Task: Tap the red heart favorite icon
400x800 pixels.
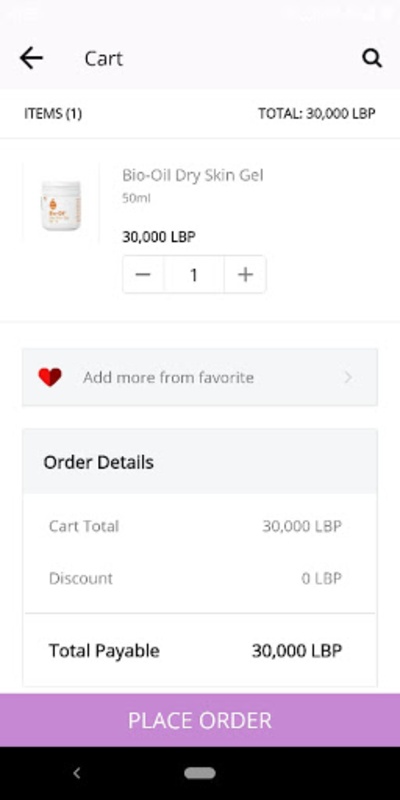Action: pos(50,377)
